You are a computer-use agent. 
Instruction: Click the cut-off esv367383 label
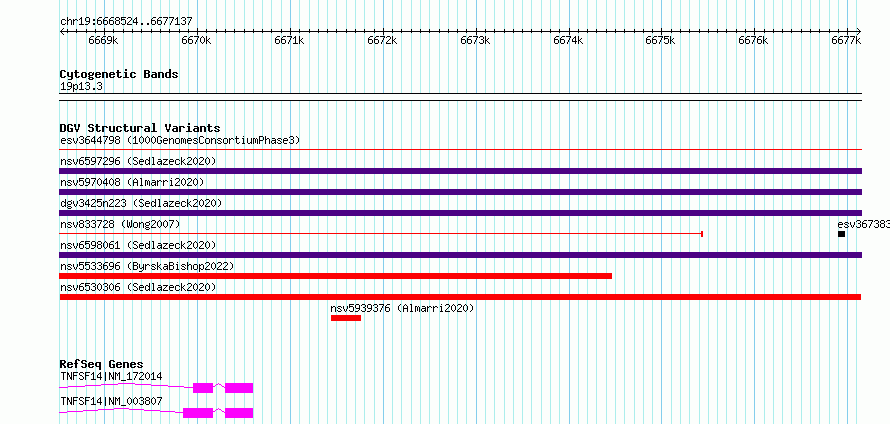pos(863,224)
